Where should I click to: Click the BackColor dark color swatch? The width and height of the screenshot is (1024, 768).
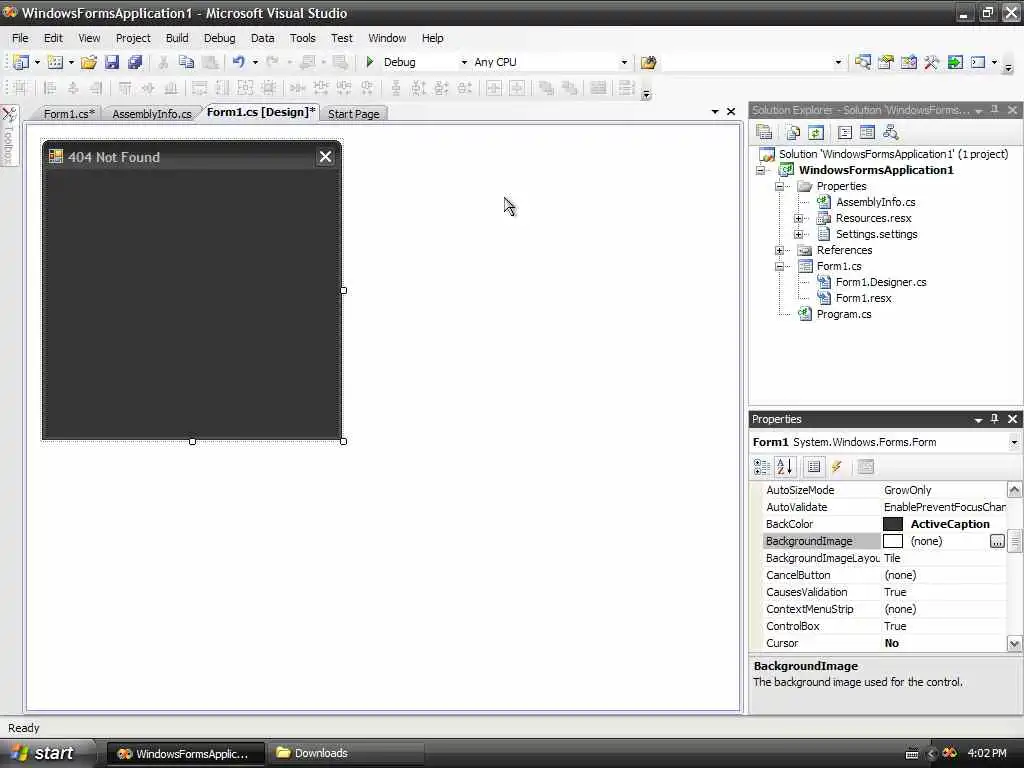[893, 524]
